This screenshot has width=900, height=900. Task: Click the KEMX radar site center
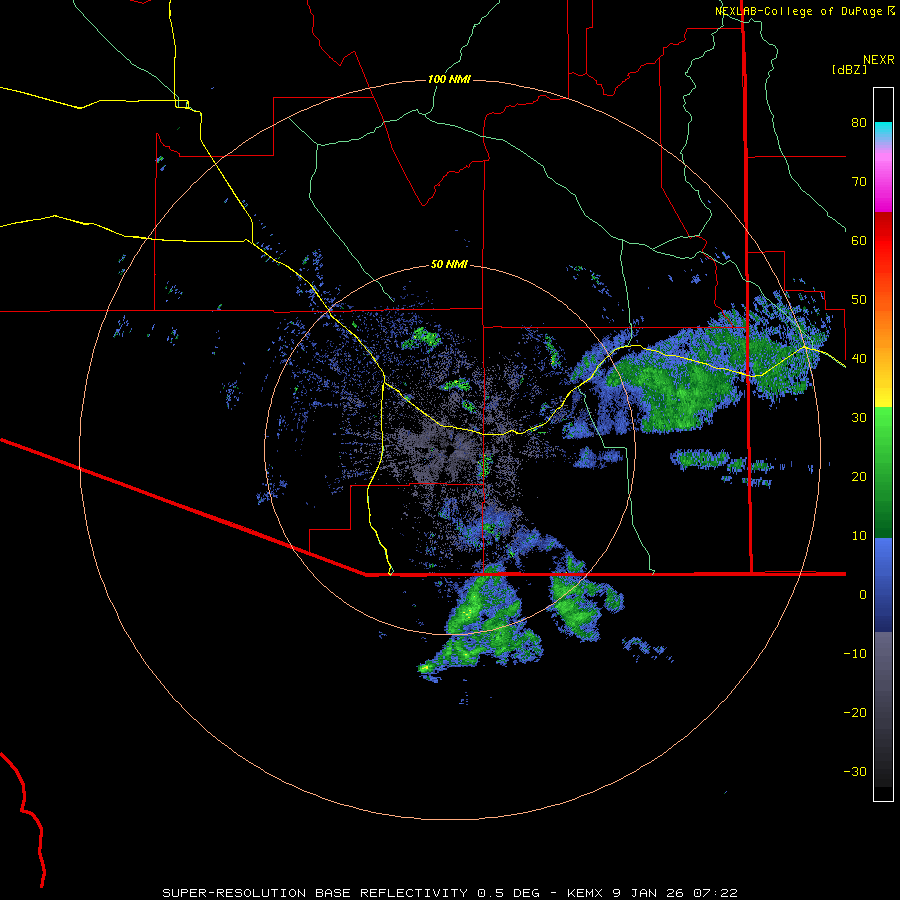(x=449, y=451)
